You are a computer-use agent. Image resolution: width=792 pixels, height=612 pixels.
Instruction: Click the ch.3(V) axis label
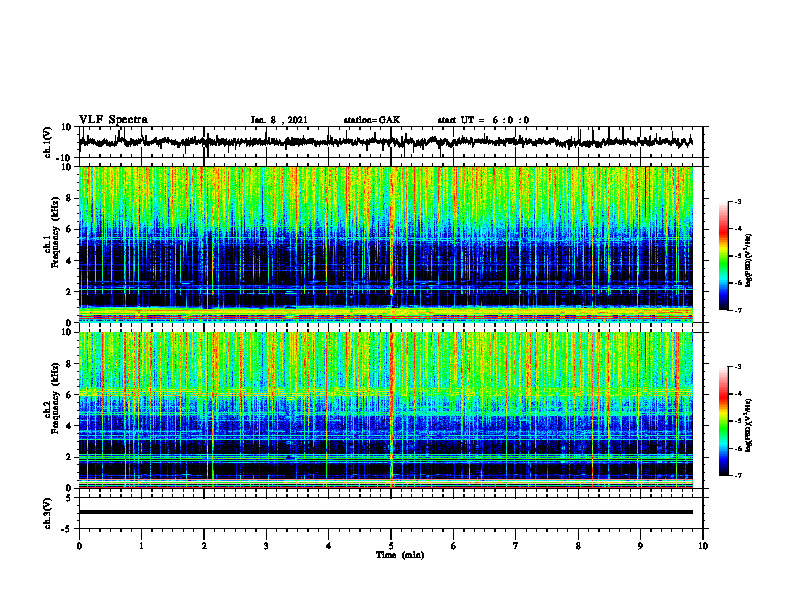[48, 513]
